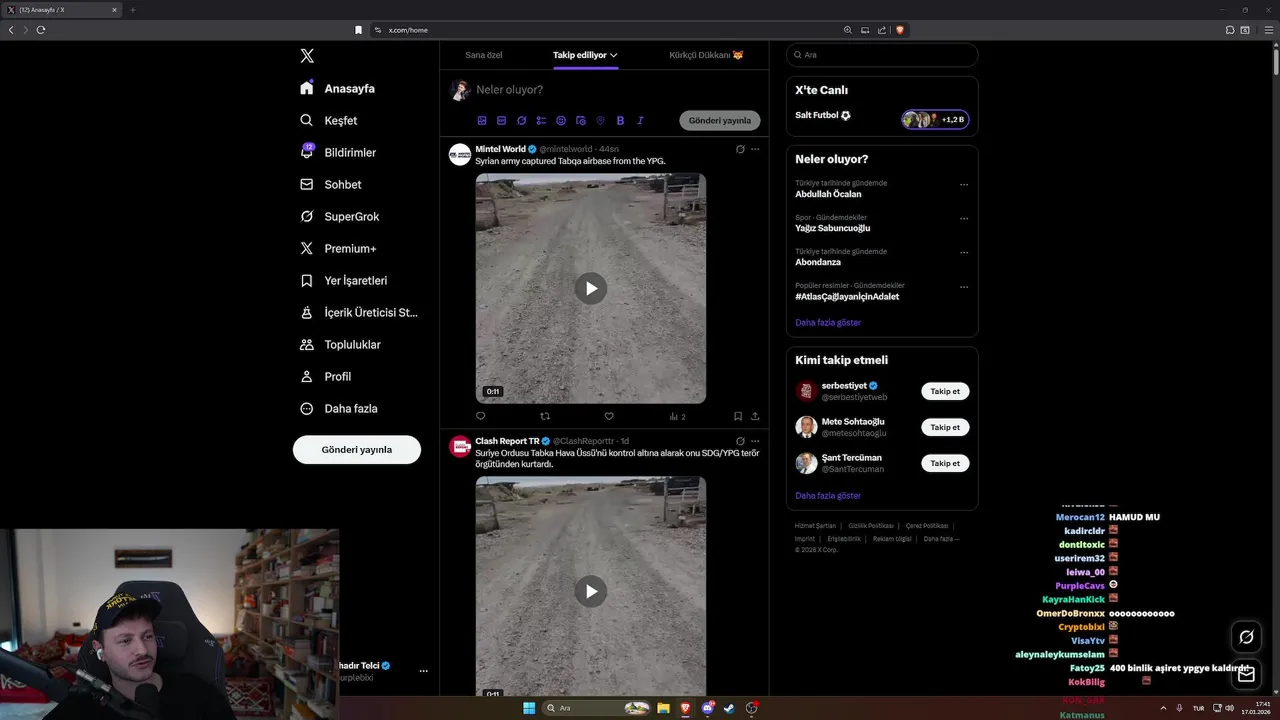Open Yer İşaretleri bookmarks
This screenshot has height=720, width=1280.
[344, 280]
